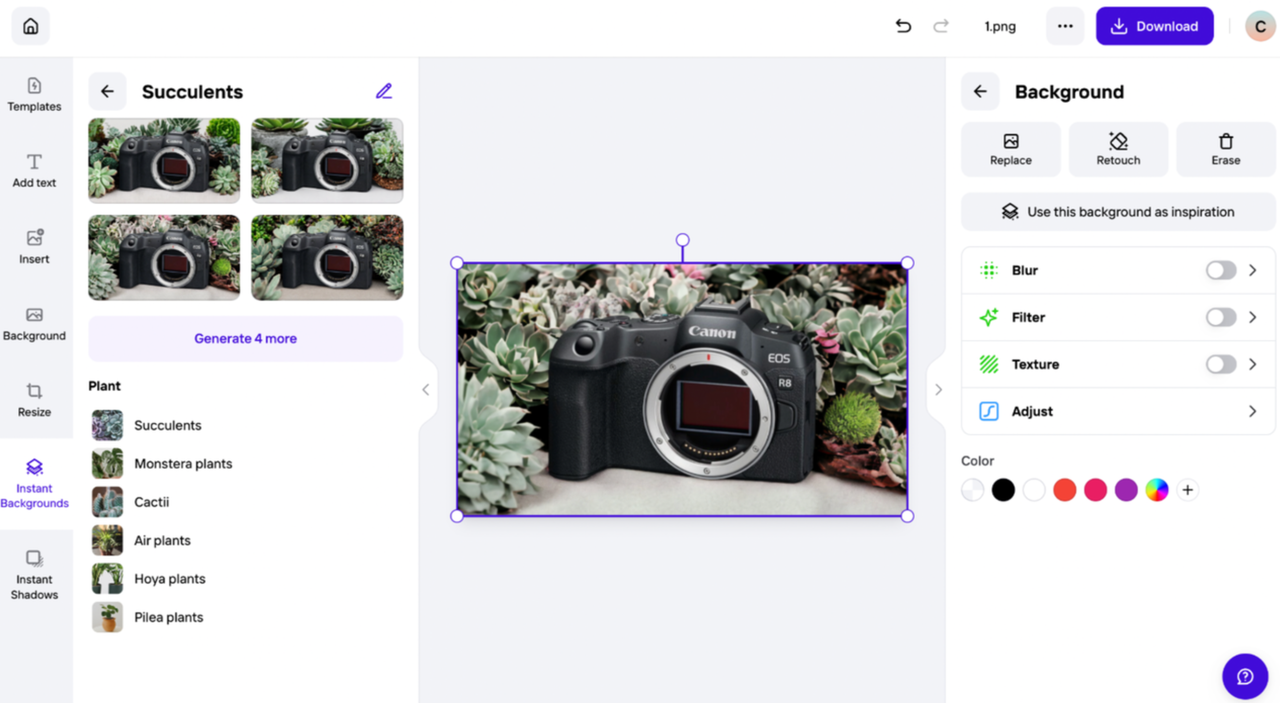This screenshot has width=1280, height=703.
Task: Erase the background with Erase tool
Action: (x=1225, y=149)
